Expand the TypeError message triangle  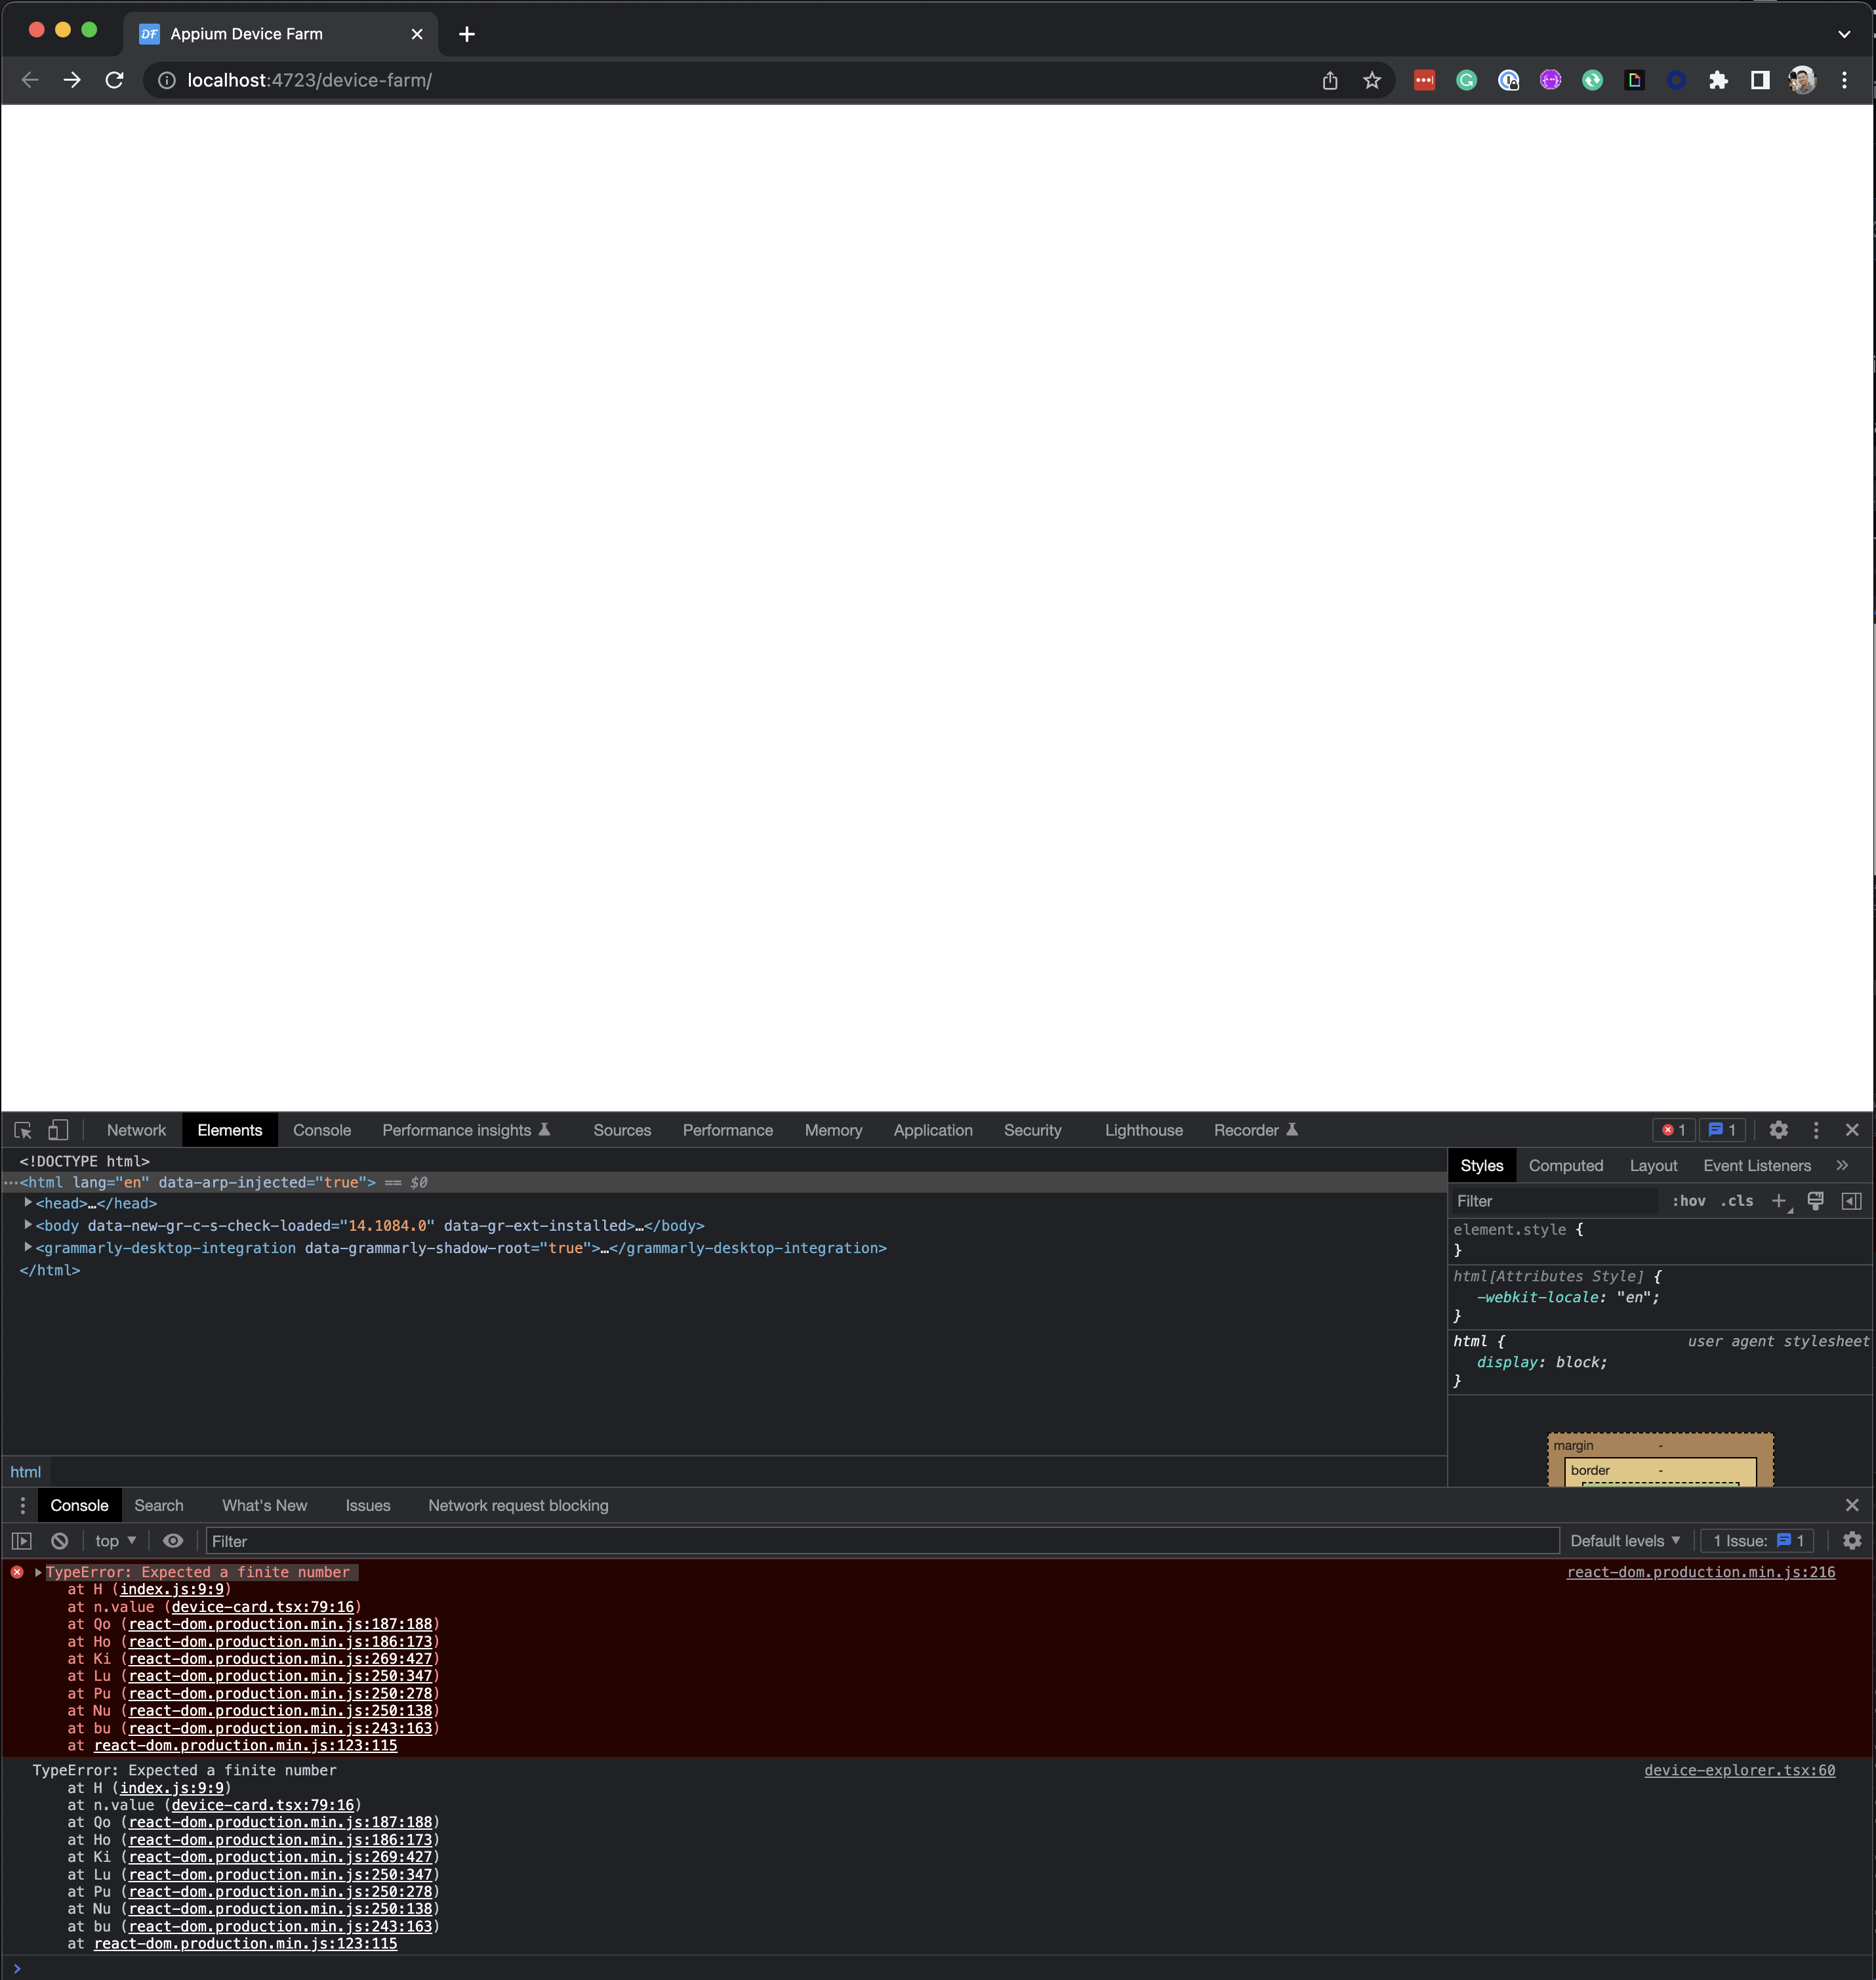pos(38,1572)
